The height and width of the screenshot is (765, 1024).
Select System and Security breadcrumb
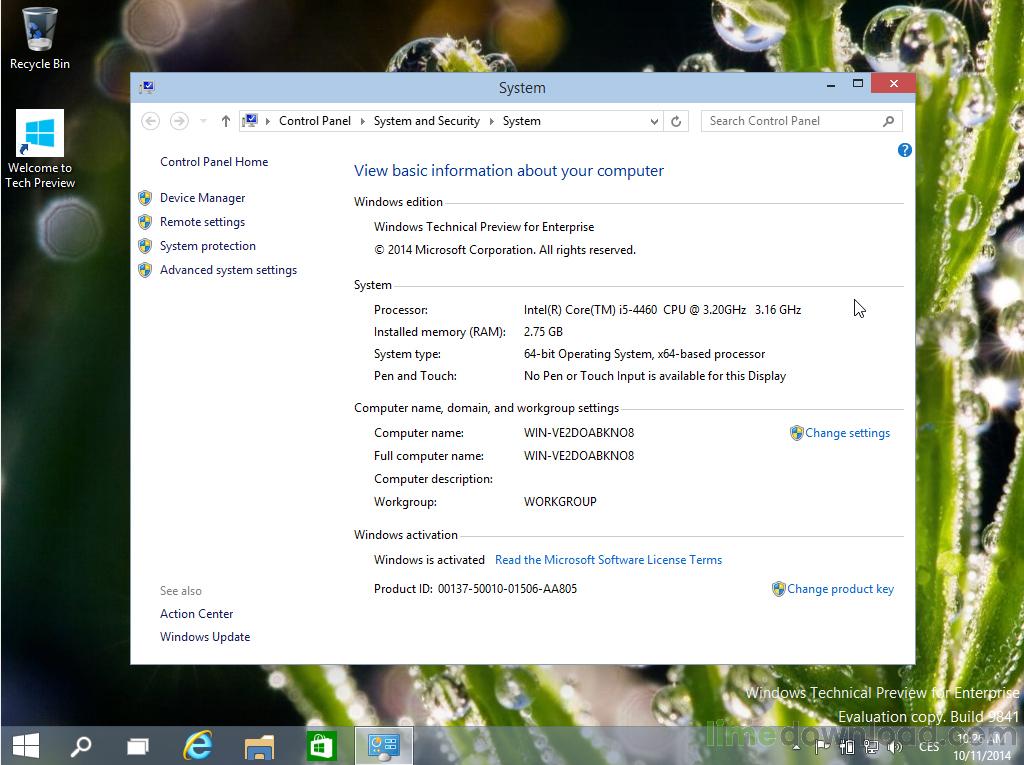point(426,121)
